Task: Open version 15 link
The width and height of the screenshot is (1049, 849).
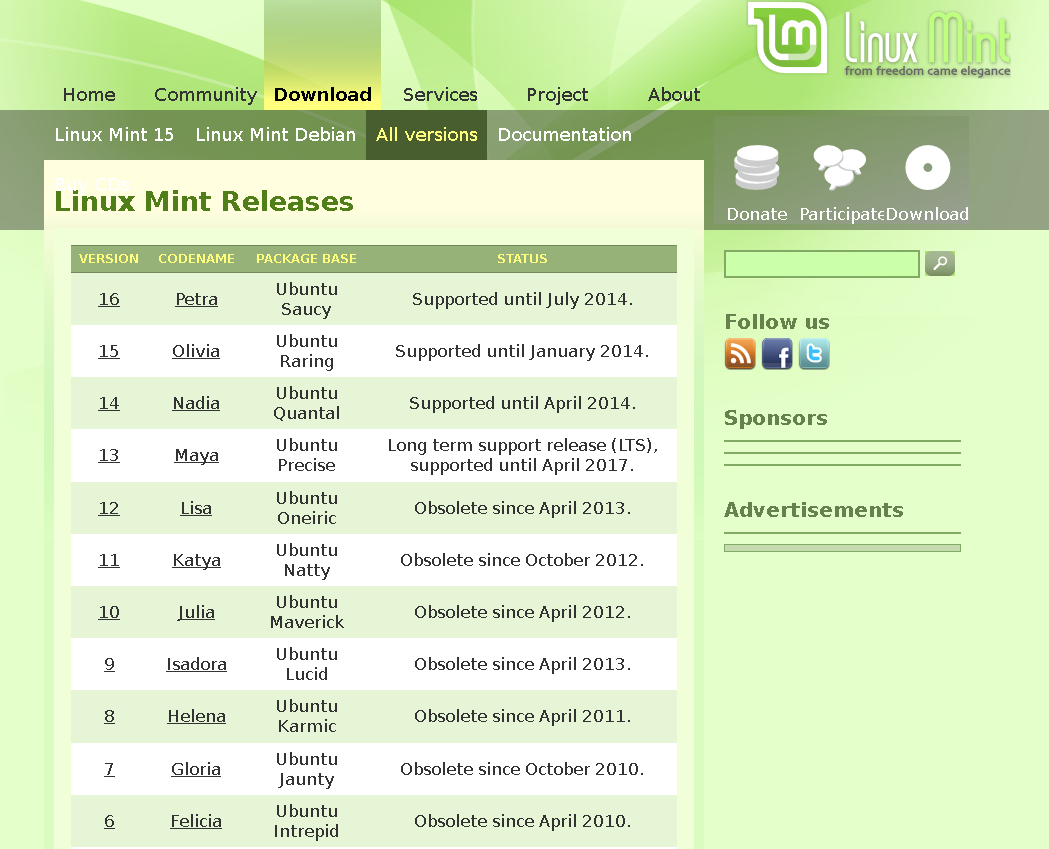Action: point(109,351)
